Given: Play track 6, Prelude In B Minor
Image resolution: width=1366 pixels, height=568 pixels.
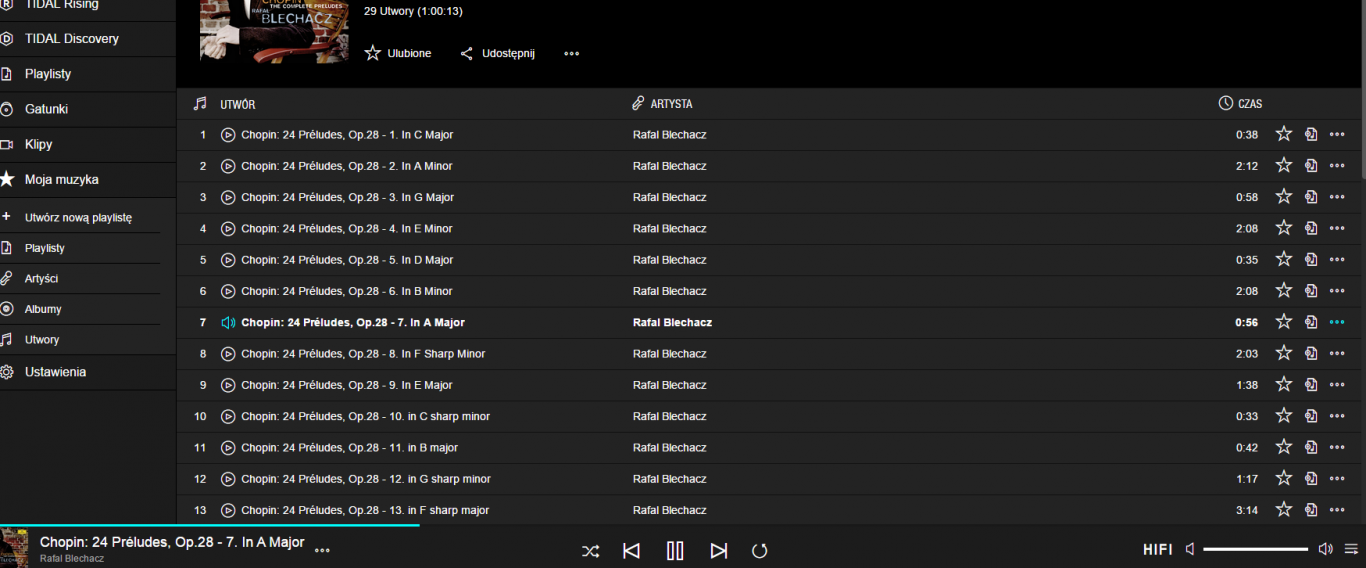Looking at the screenshot, I should tap(228, 291).
